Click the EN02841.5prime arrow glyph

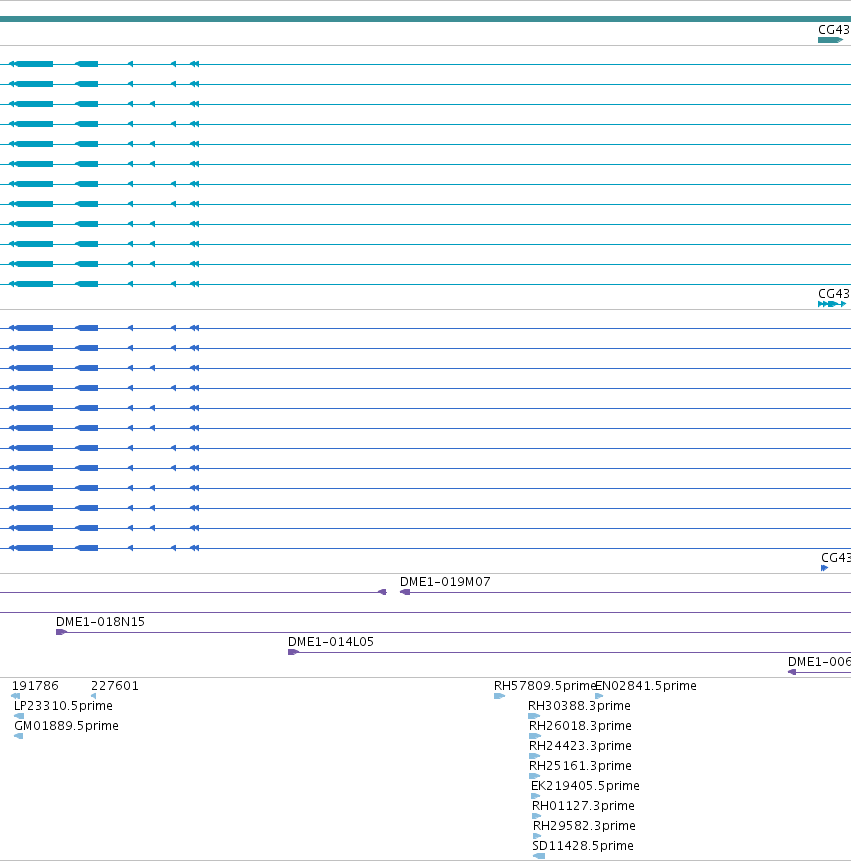click(599, 696)
